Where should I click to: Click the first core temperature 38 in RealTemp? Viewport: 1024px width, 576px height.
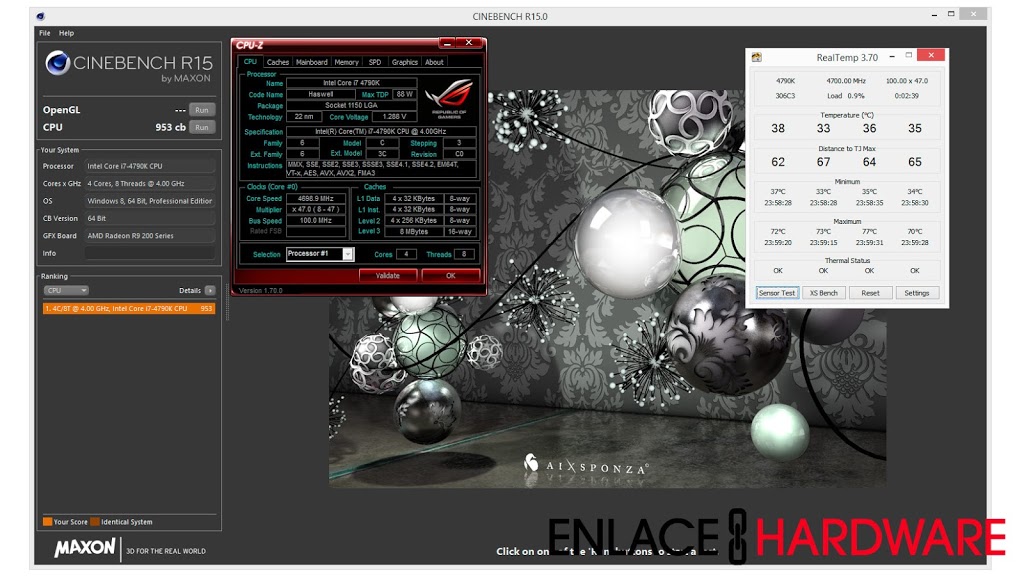pyautogui.click(x=778, y=129)
